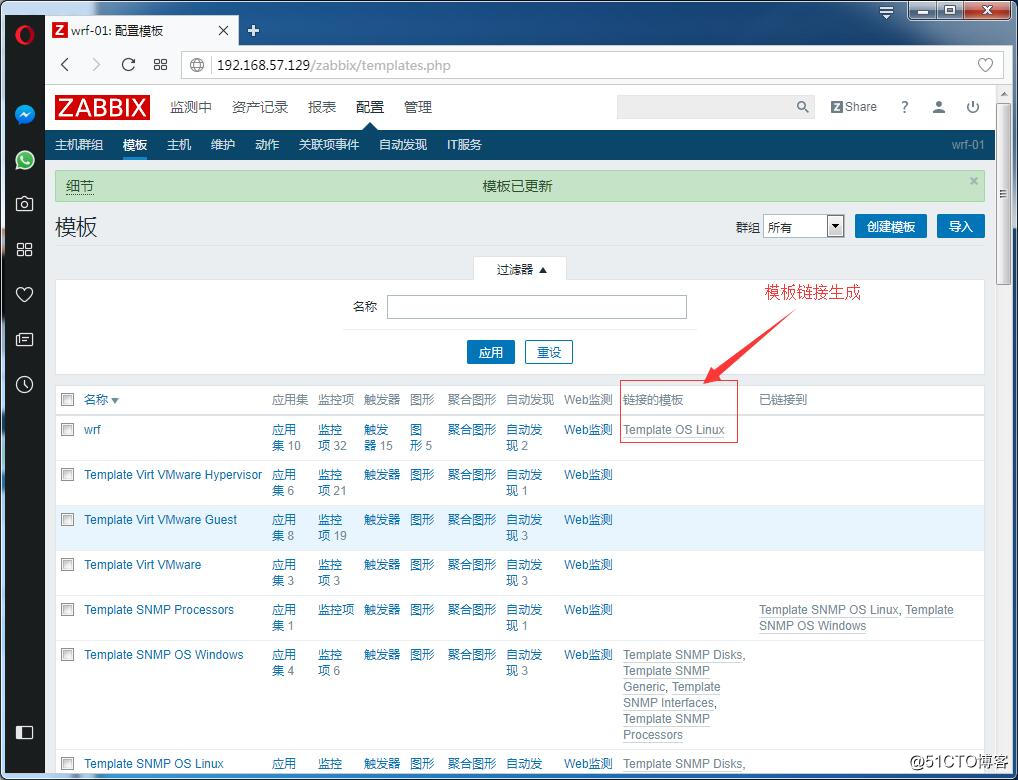Click the ZABBIX logo
The height and width of the screenshot is (780, 1018).
click(103, 108)
